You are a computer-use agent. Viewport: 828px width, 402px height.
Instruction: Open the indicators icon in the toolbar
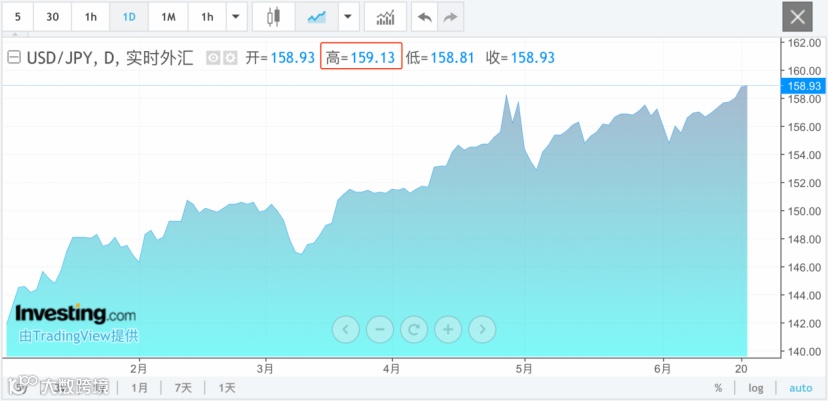pyautogui.click(x=385, y=17)
